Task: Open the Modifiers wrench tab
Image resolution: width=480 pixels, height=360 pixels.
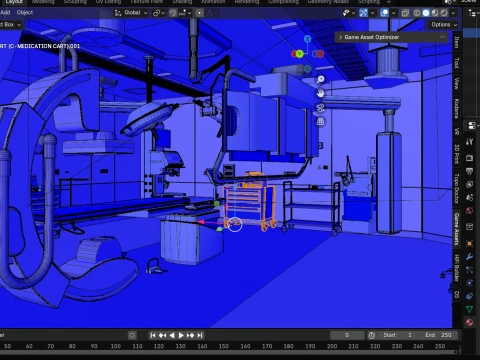Action: coord(470,257)
